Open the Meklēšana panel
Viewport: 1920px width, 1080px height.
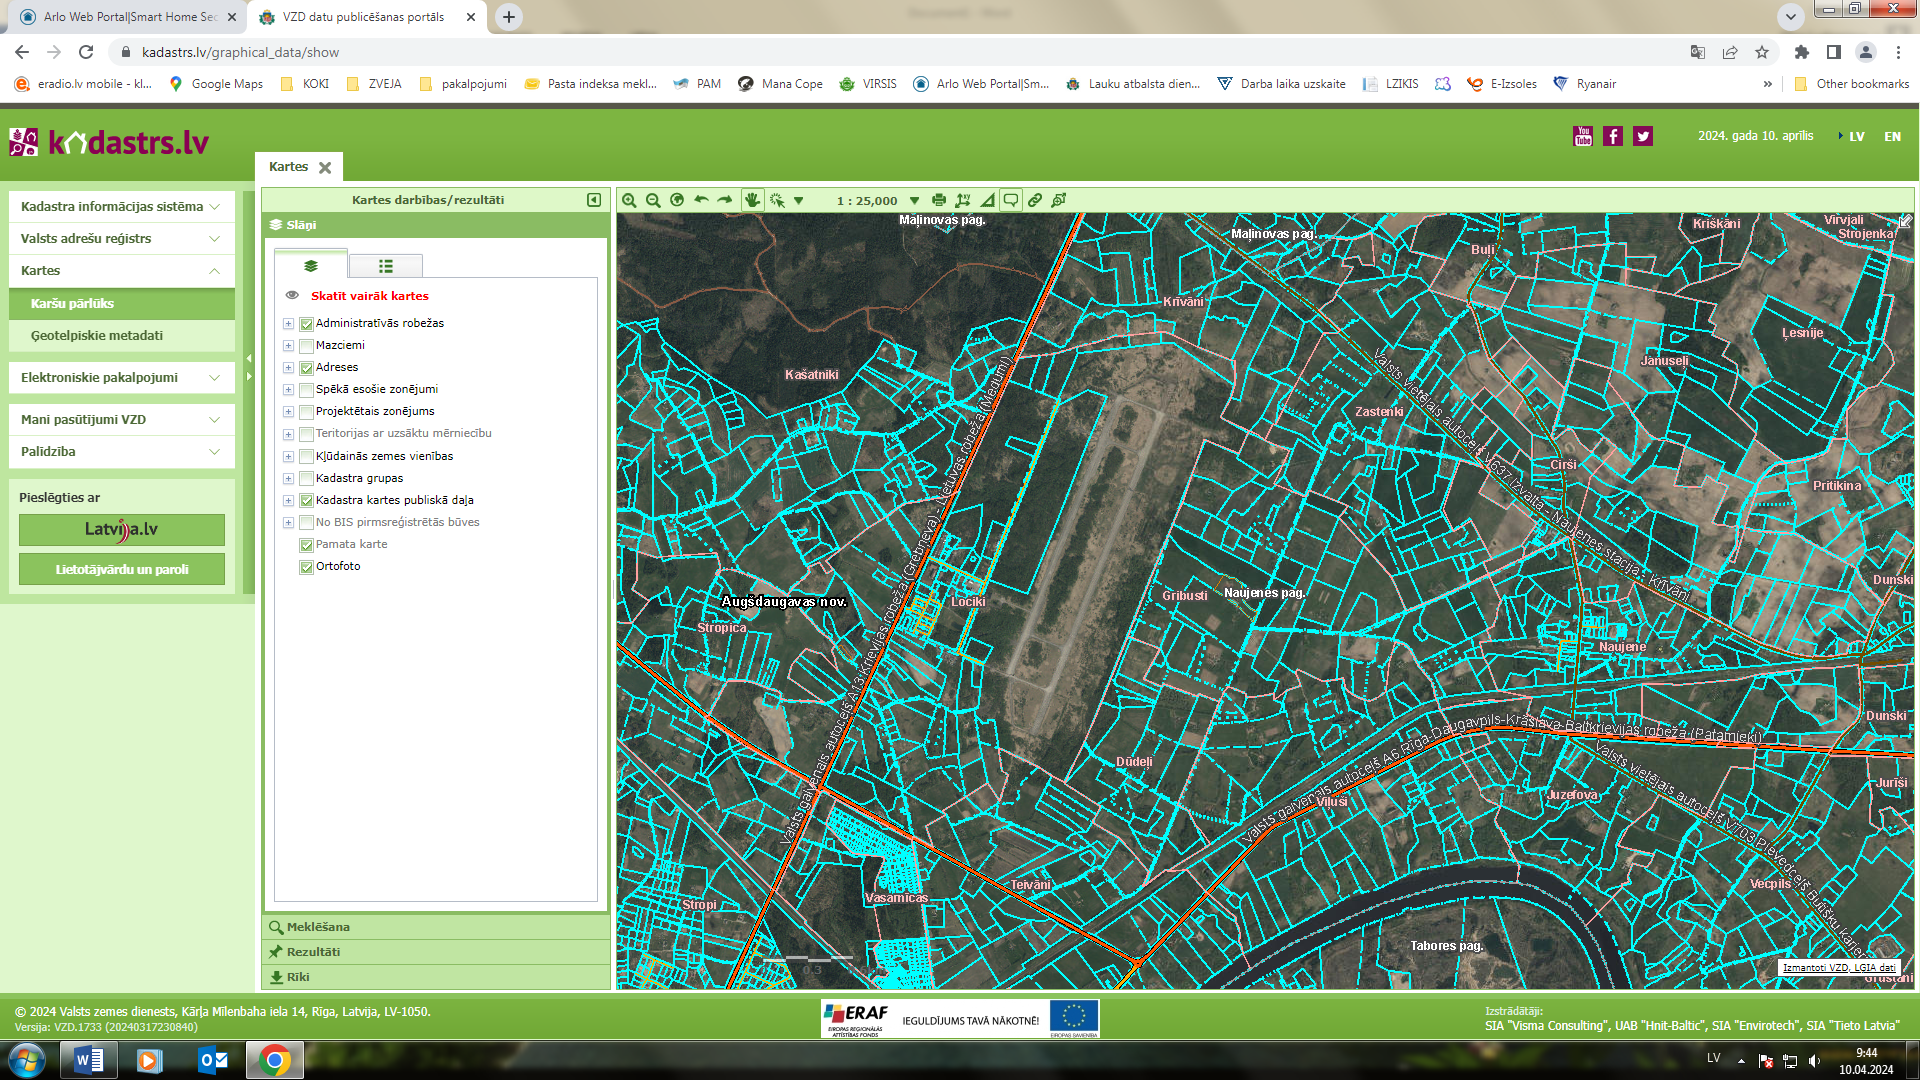click(x=436, y=927)
